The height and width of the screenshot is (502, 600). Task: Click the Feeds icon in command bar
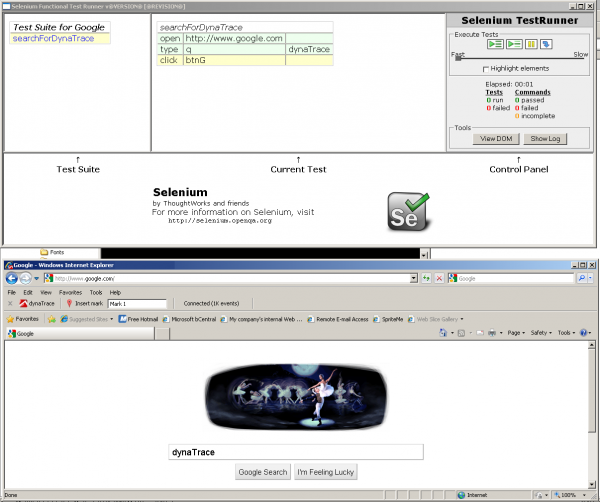461,333
